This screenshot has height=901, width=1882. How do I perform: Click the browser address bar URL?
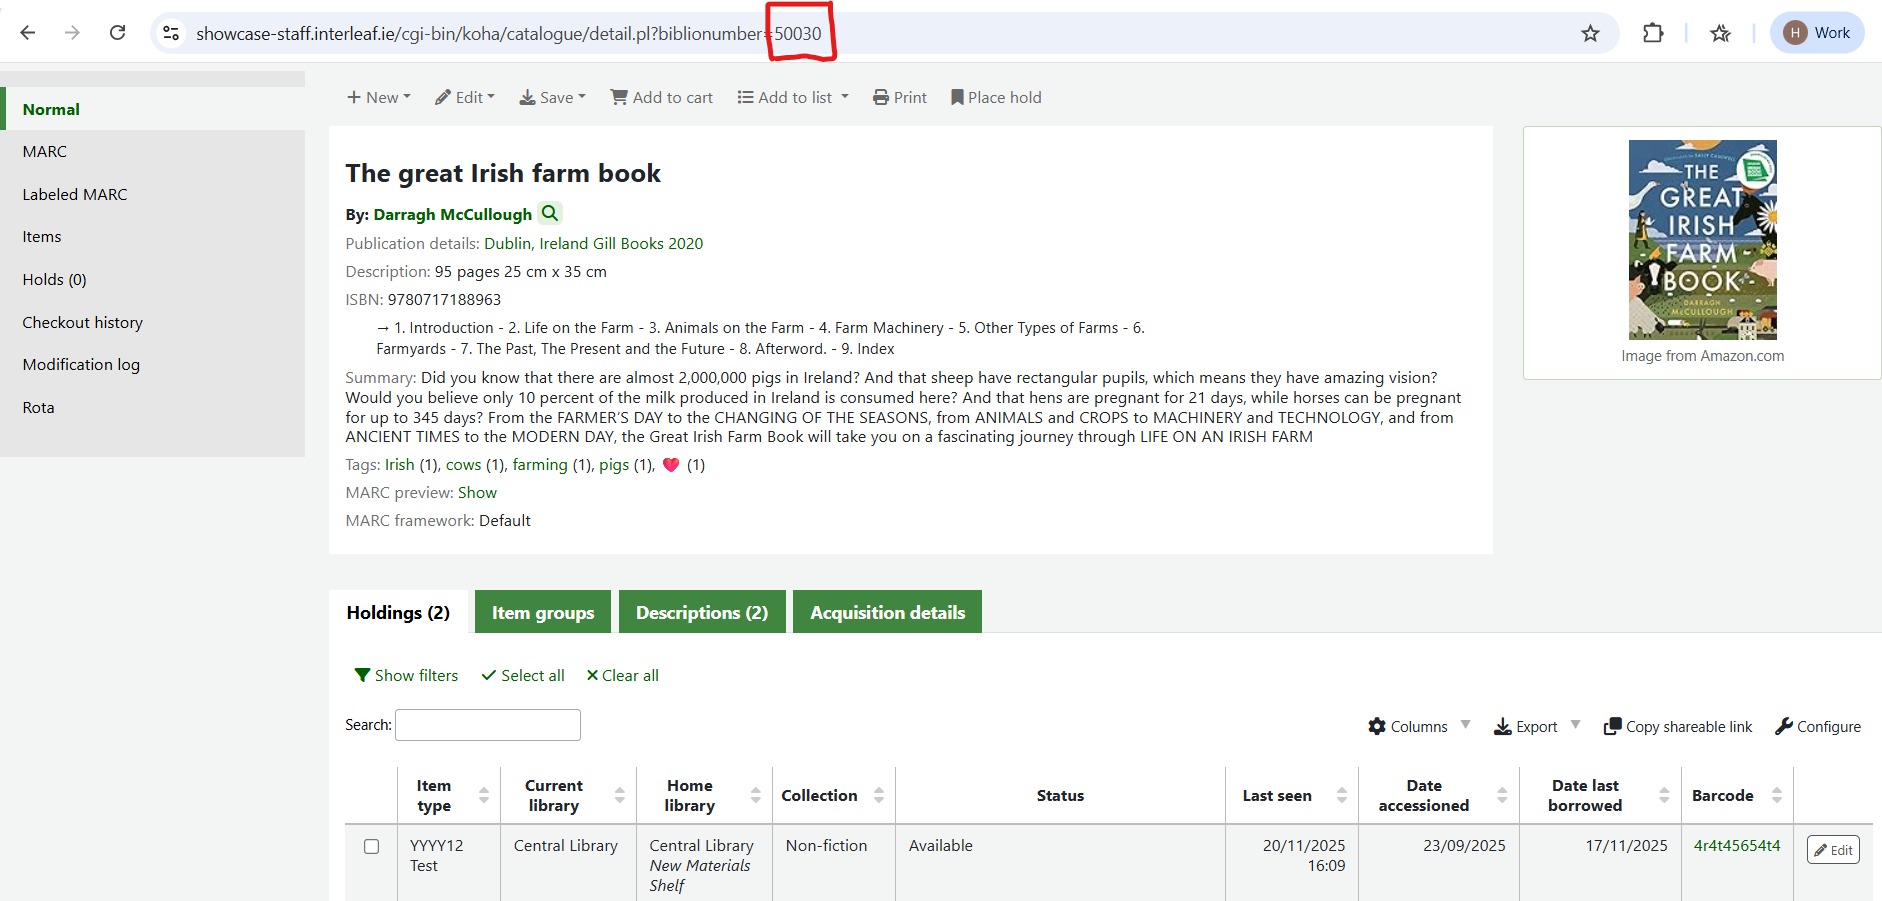click(508, 33)
